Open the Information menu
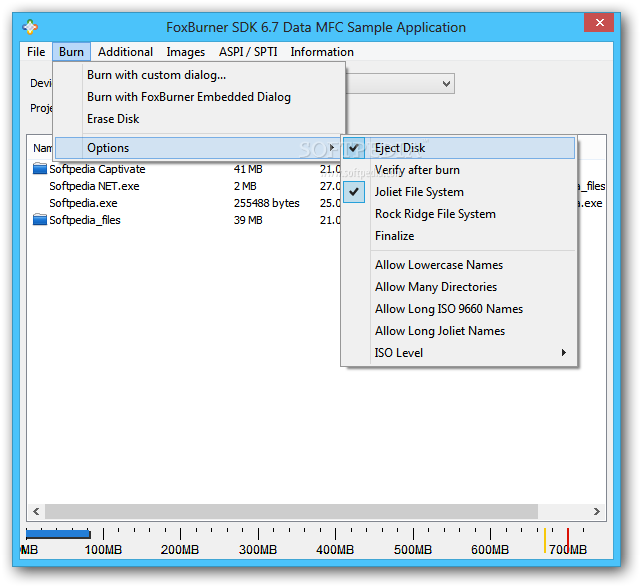This screenshot has width=641, height=587. click(x=322, y=52)
